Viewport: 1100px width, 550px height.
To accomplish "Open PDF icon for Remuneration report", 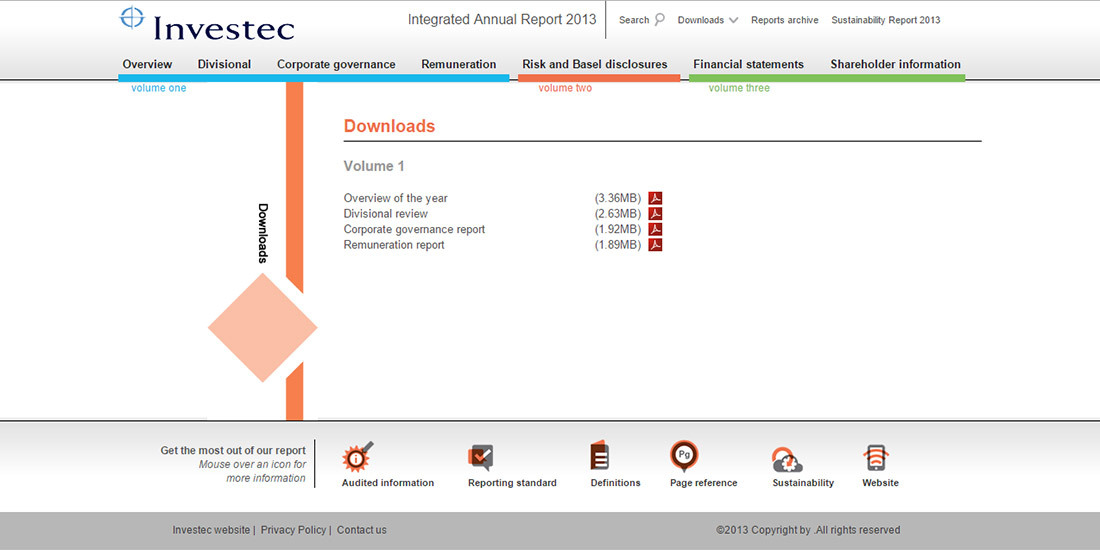I will point(655,245).
